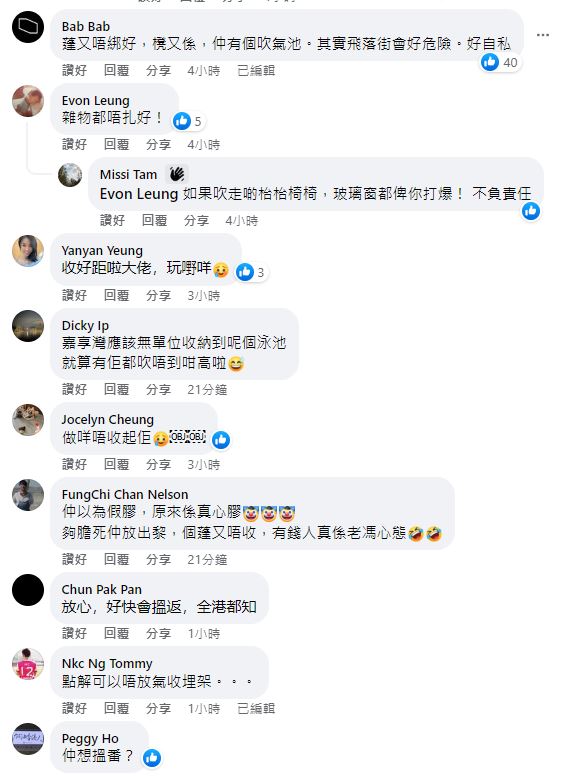Image resolution: width=562 pixels, height=776 pixels.
Task: View edit history 已編輯 on Nkc Ng Tommy's comment
Action: coord(256,709)
